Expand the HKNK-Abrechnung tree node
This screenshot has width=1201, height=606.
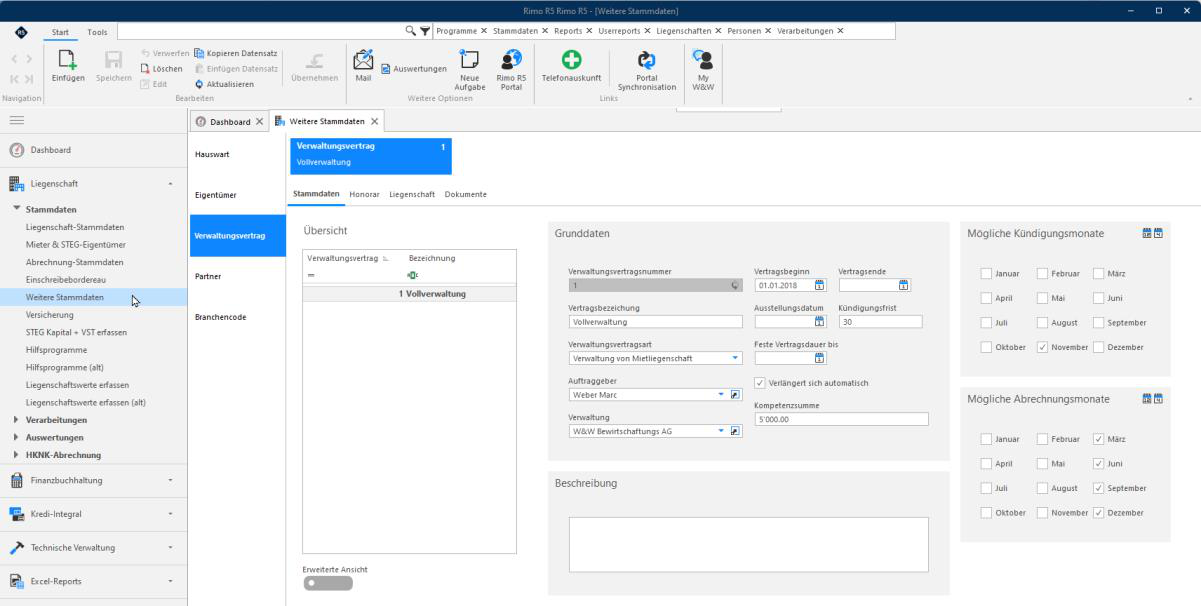17,455
